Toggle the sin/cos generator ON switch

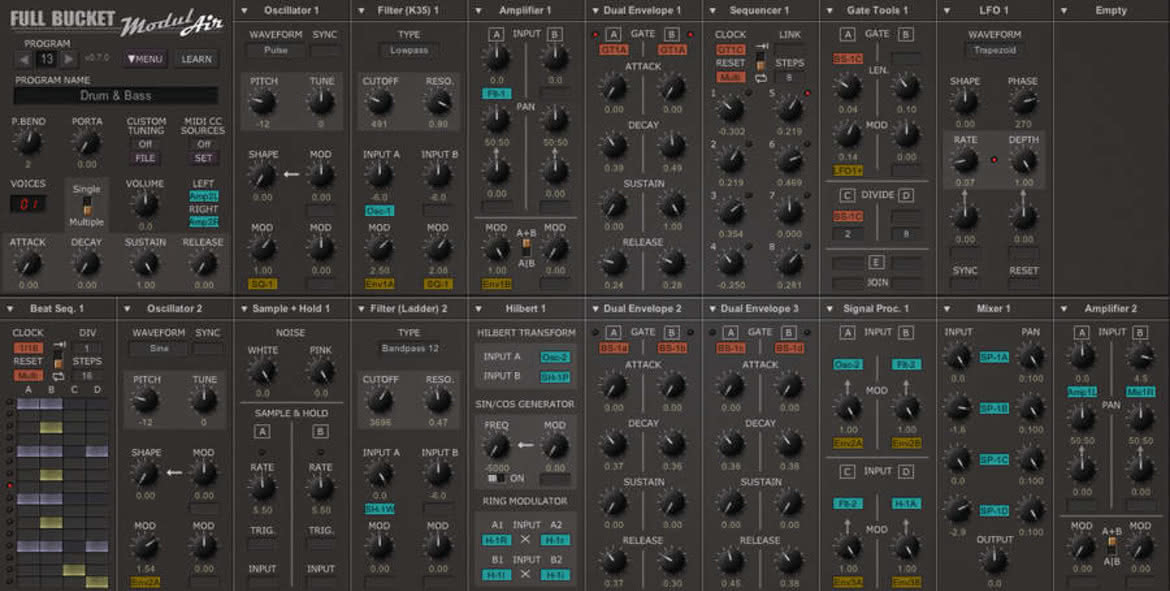(496, 478)
